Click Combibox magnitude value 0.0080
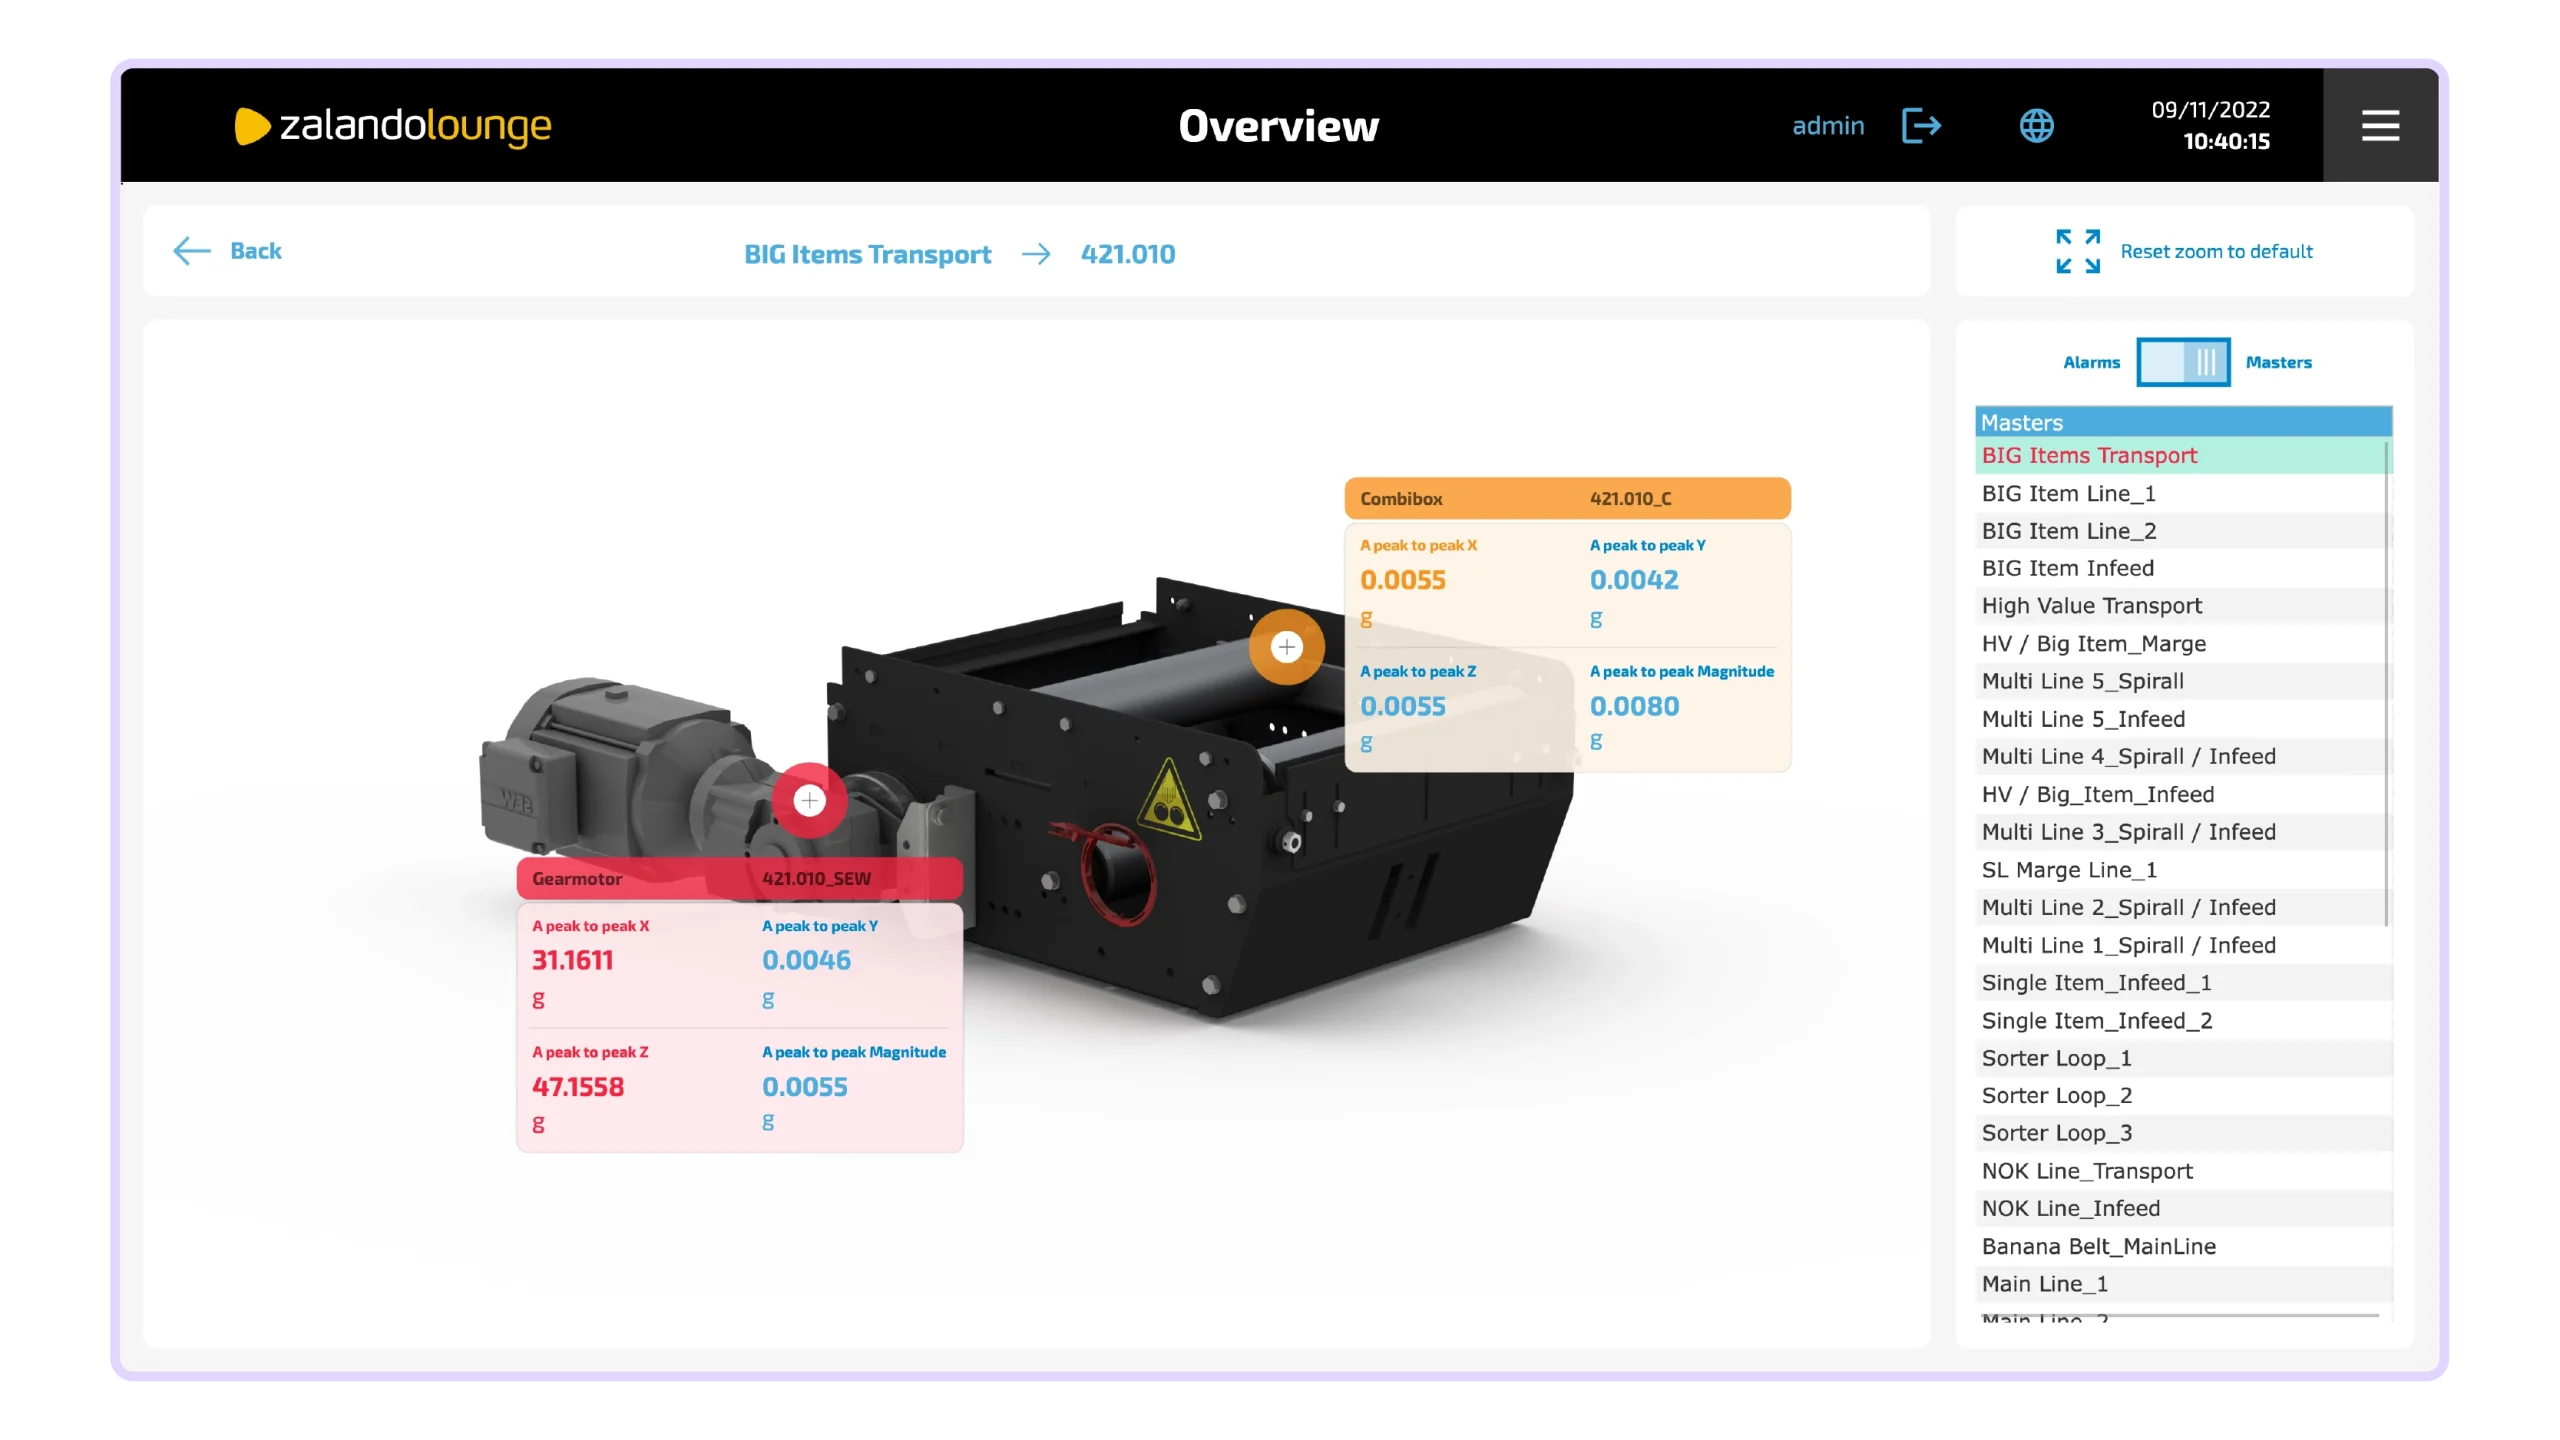The width and height of the screenshot is (2560, 1440). coord(1635,706)
